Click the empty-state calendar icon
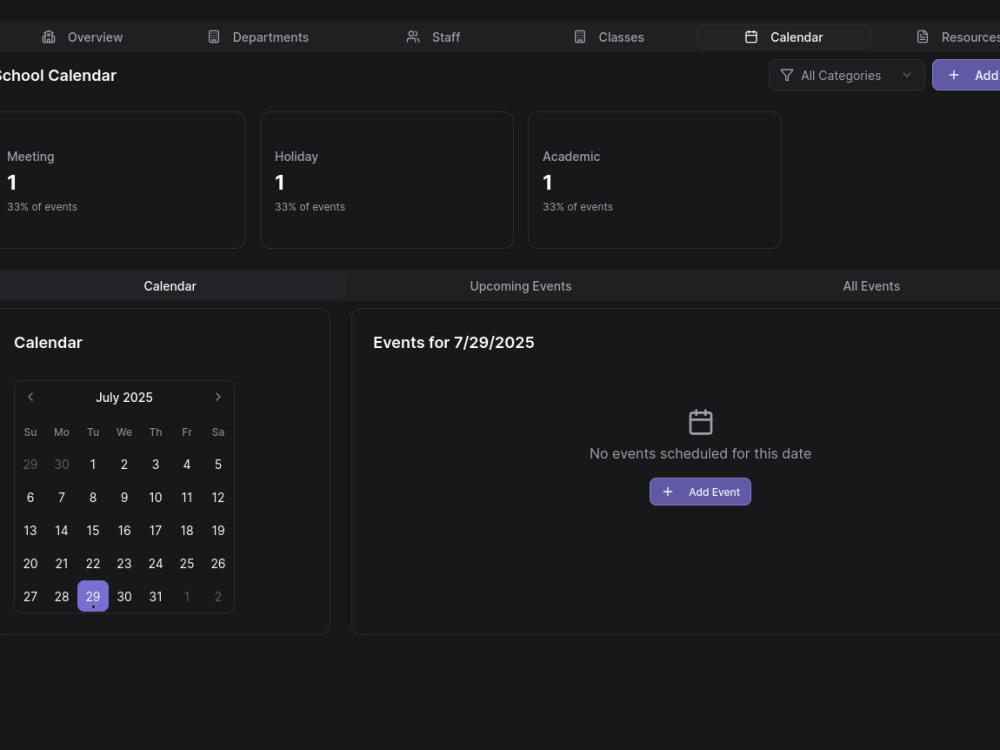 pos(700,422)
